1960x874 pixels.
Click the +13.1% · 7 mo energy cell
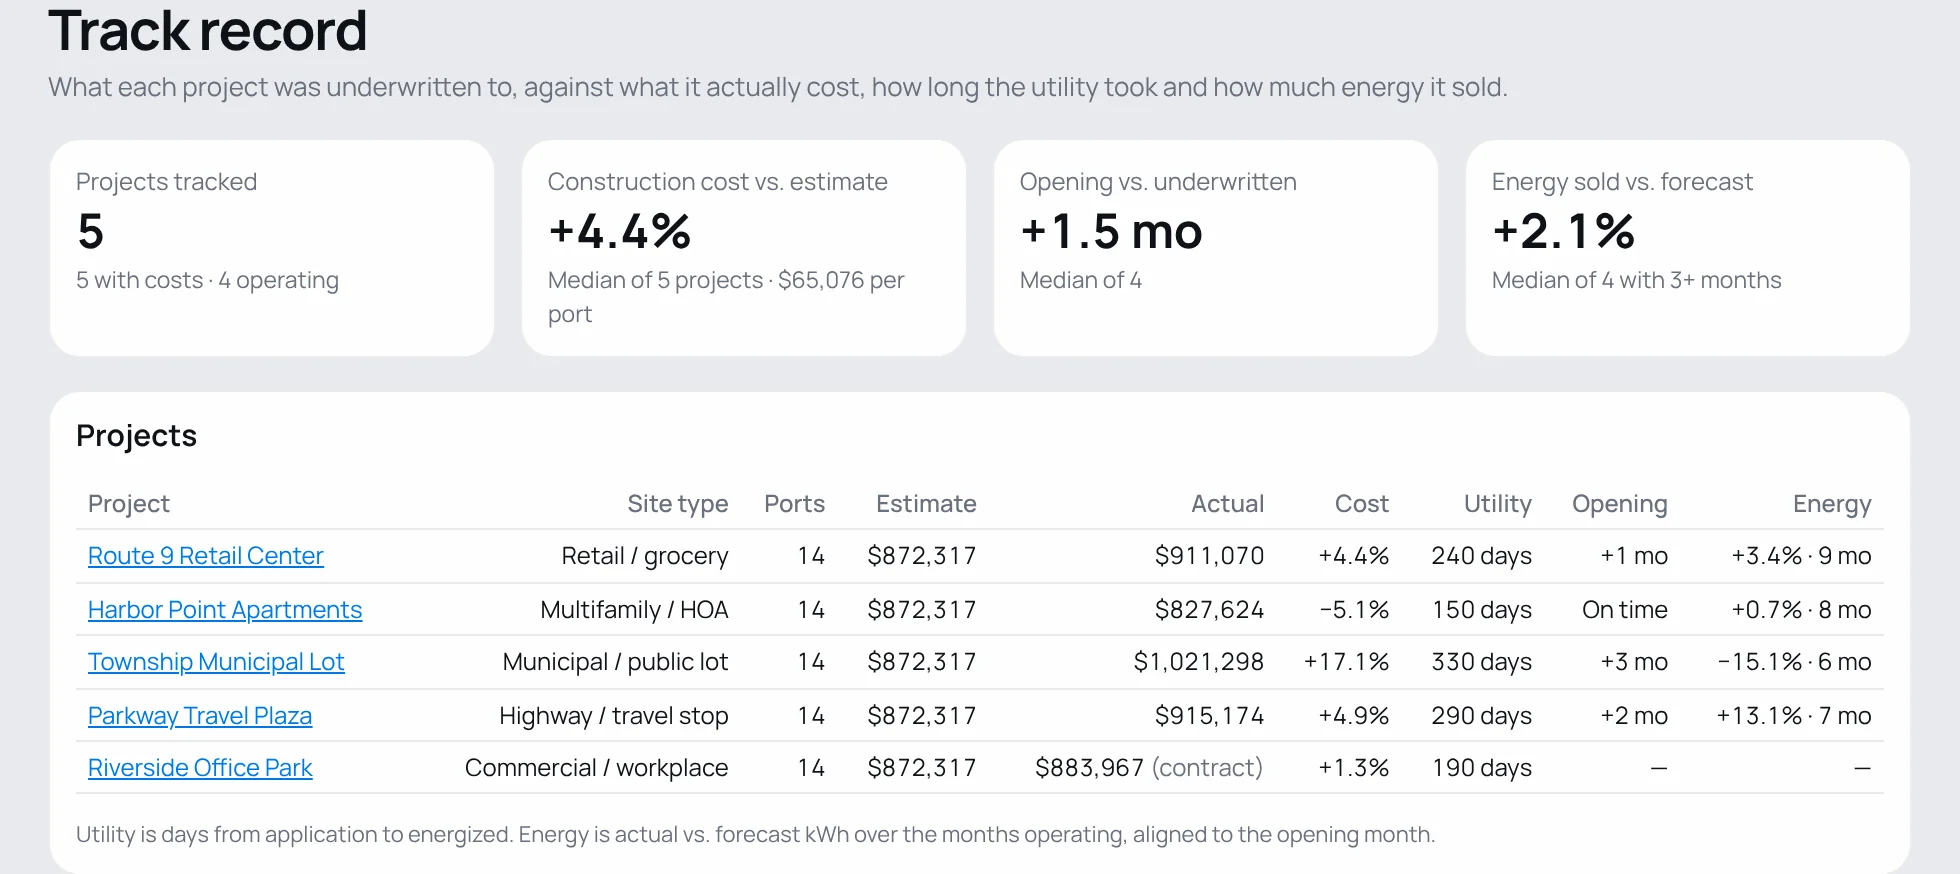(1794, 716)
